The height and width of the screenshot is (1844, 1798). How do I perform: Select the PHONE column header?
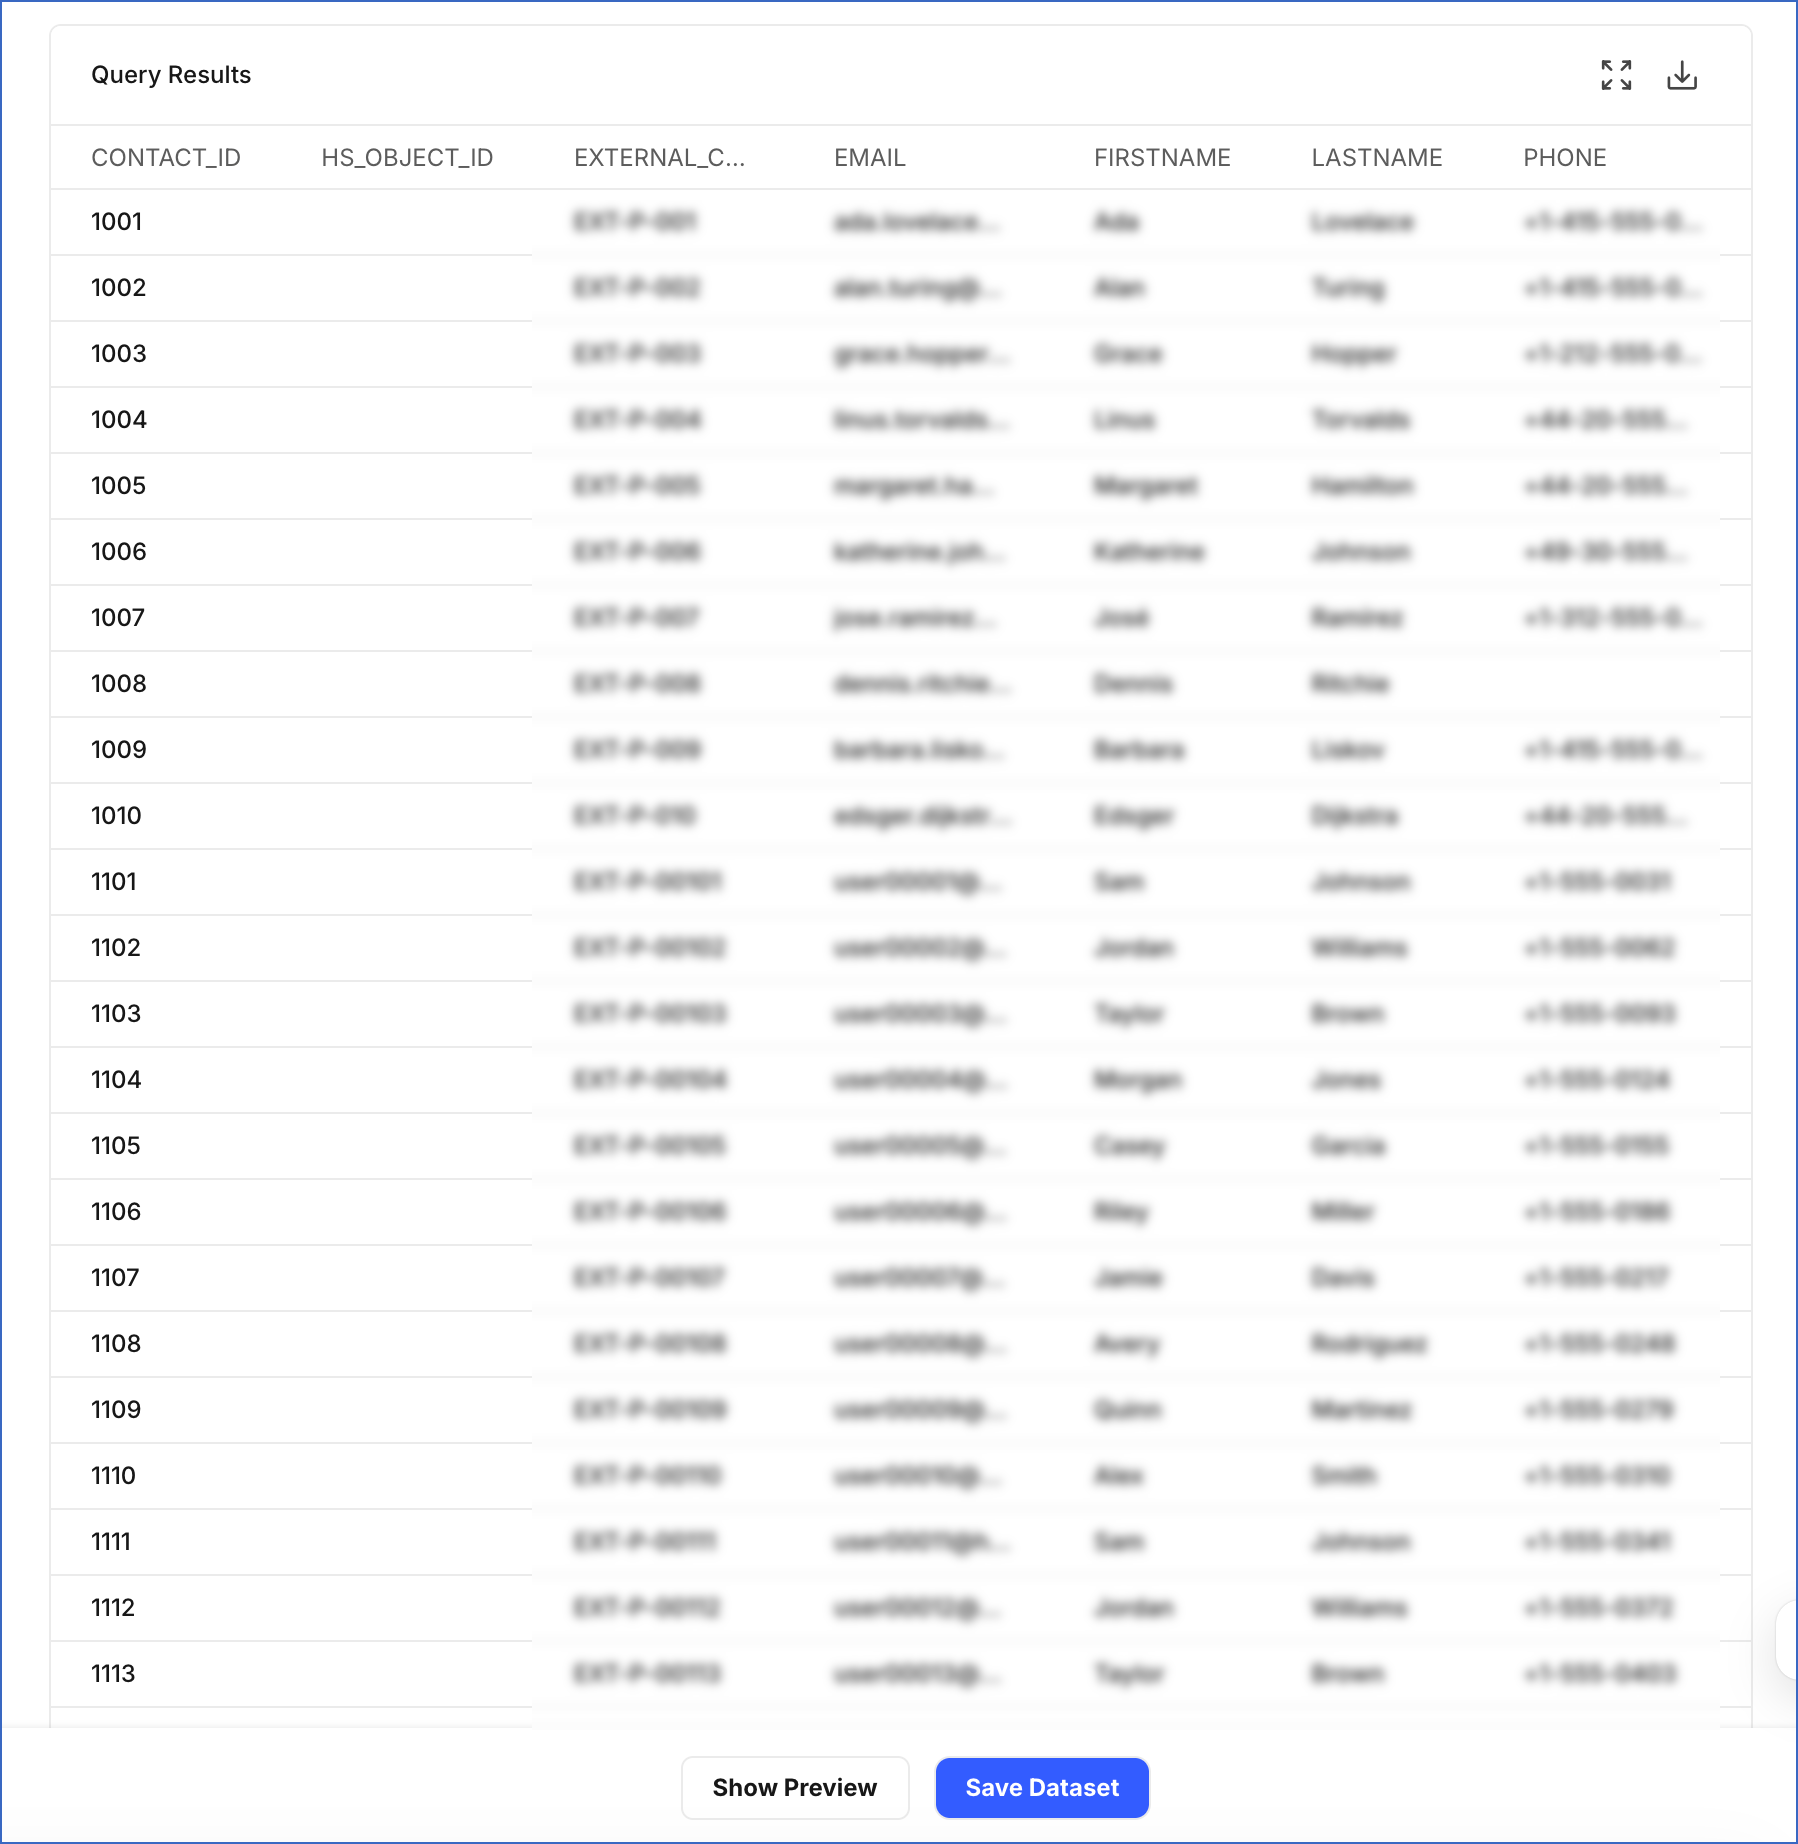tap(1565, 158)
